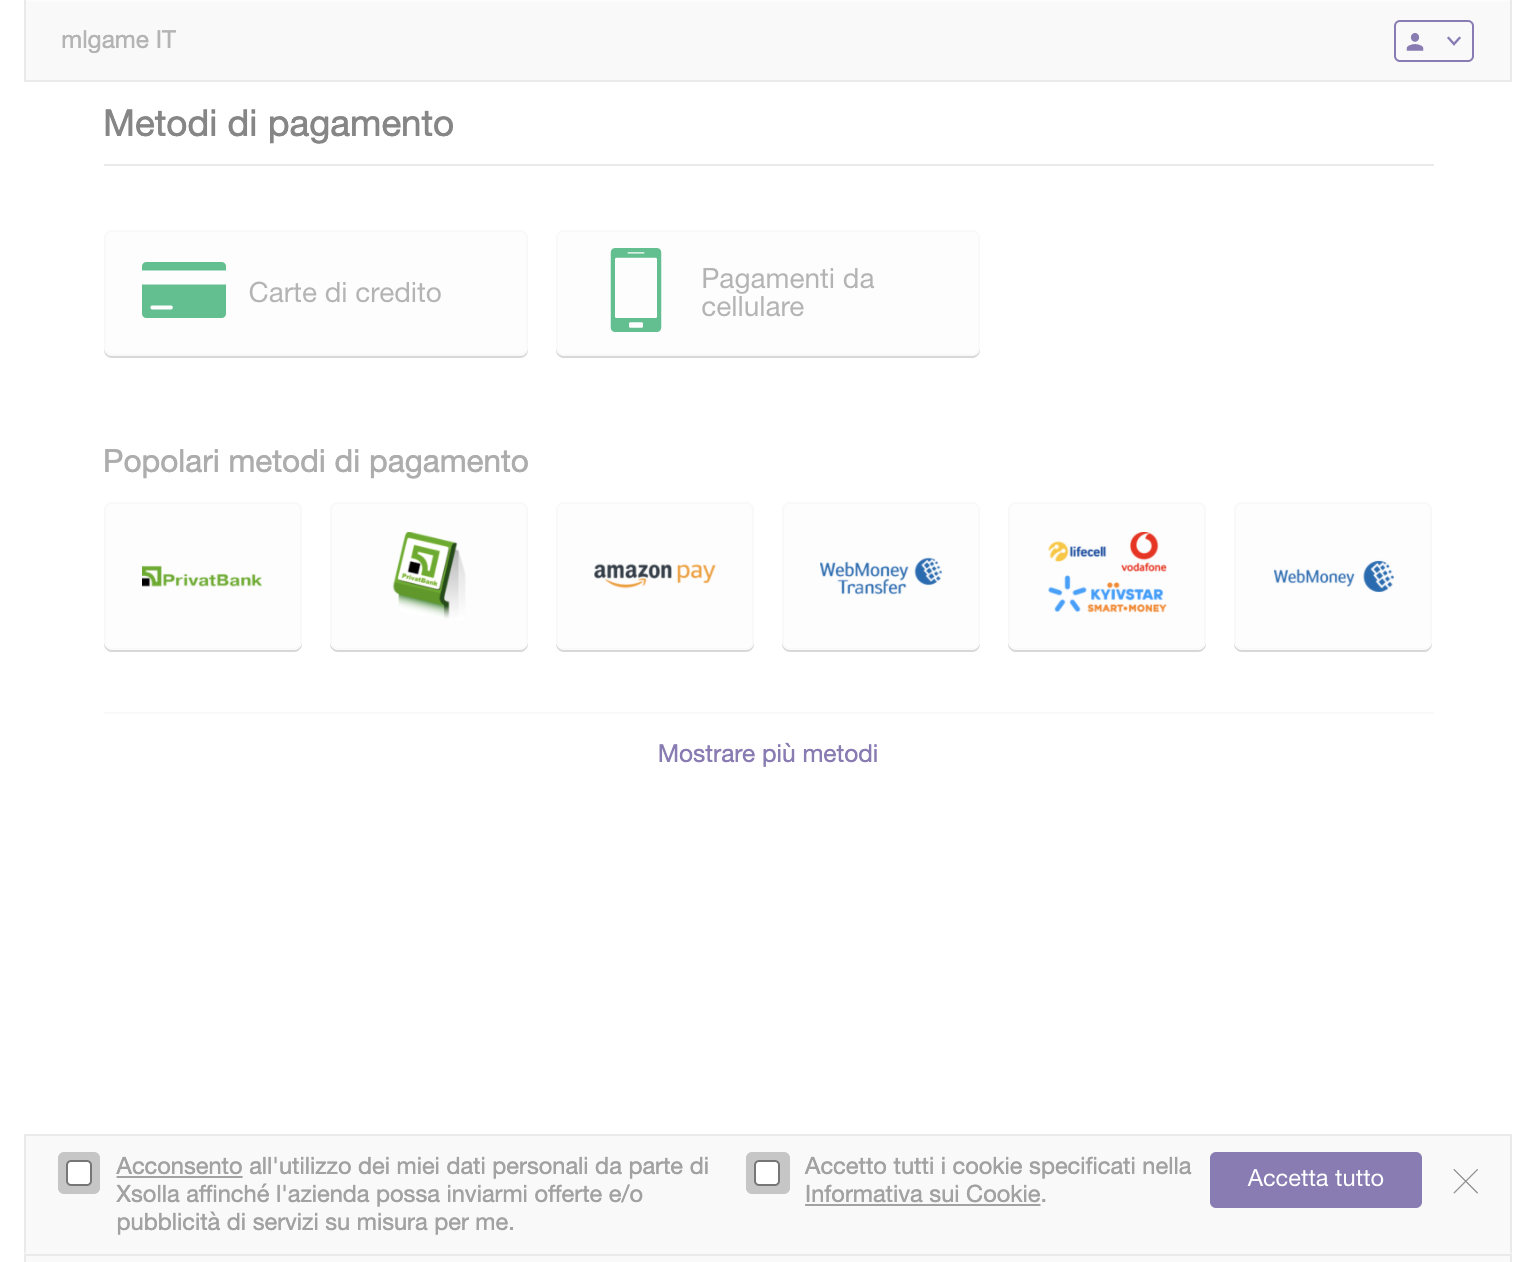Click the Metodi di pagamento heading

(279, 124)
